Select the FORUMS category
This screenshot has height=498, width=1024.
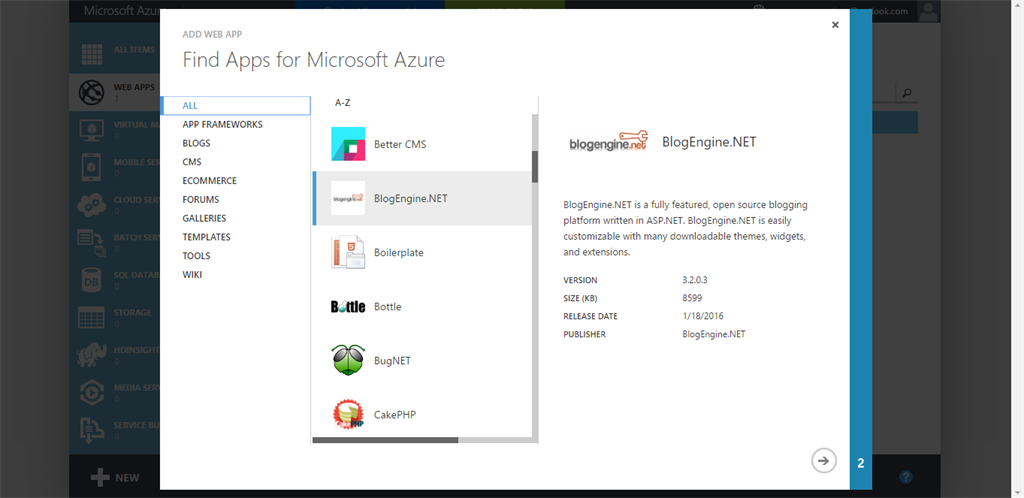pos(201,200)
